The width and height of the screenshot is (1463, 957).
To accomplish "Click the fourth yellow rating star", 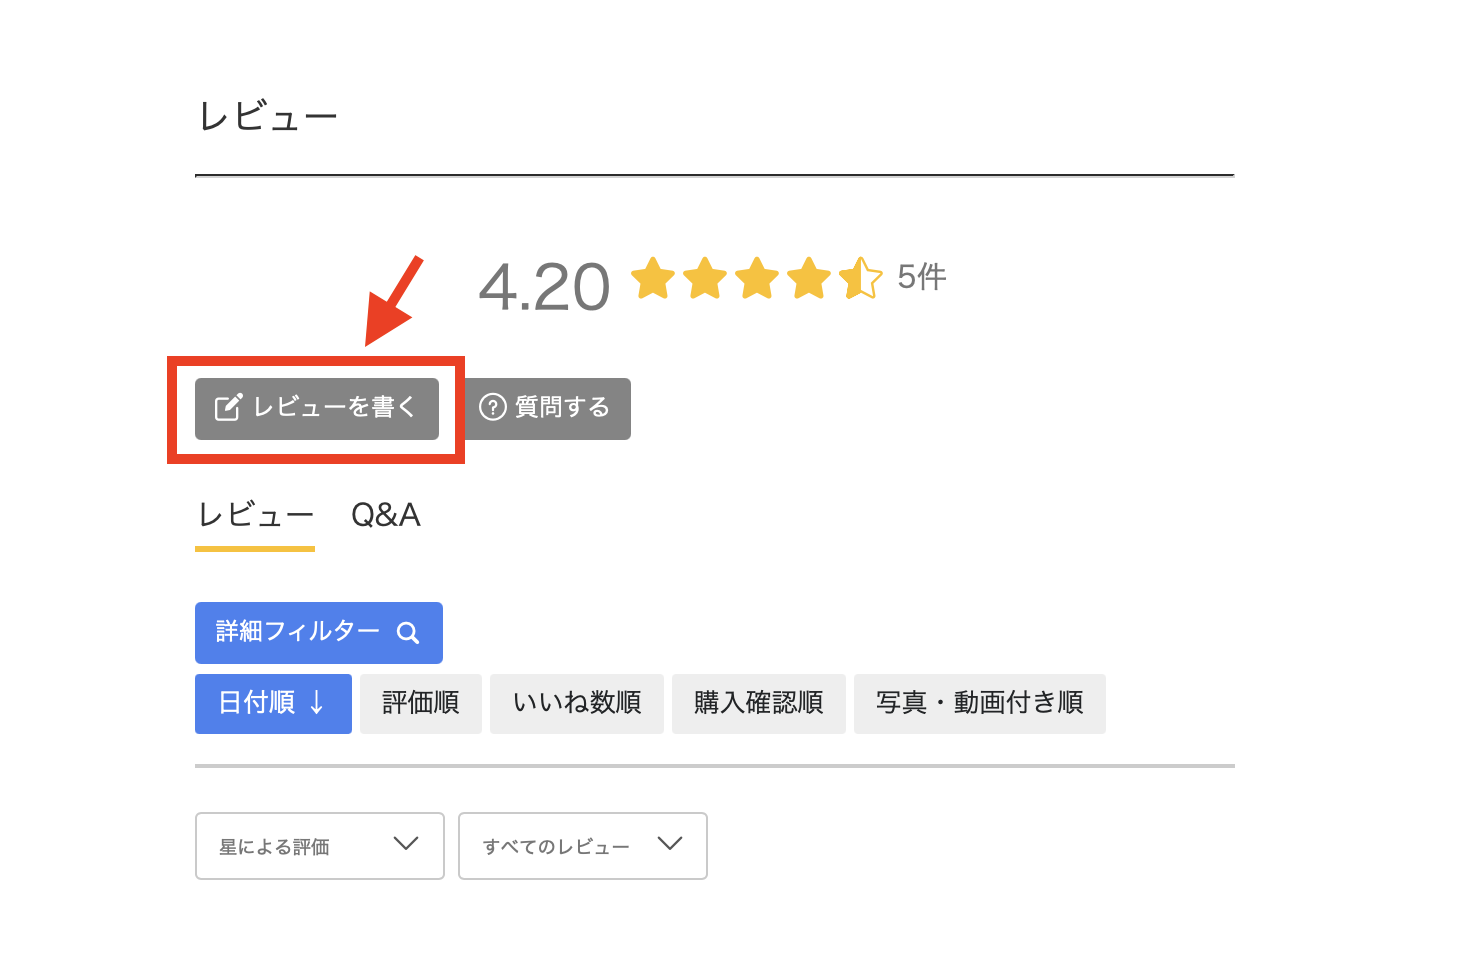I will [x=808, y=279].
